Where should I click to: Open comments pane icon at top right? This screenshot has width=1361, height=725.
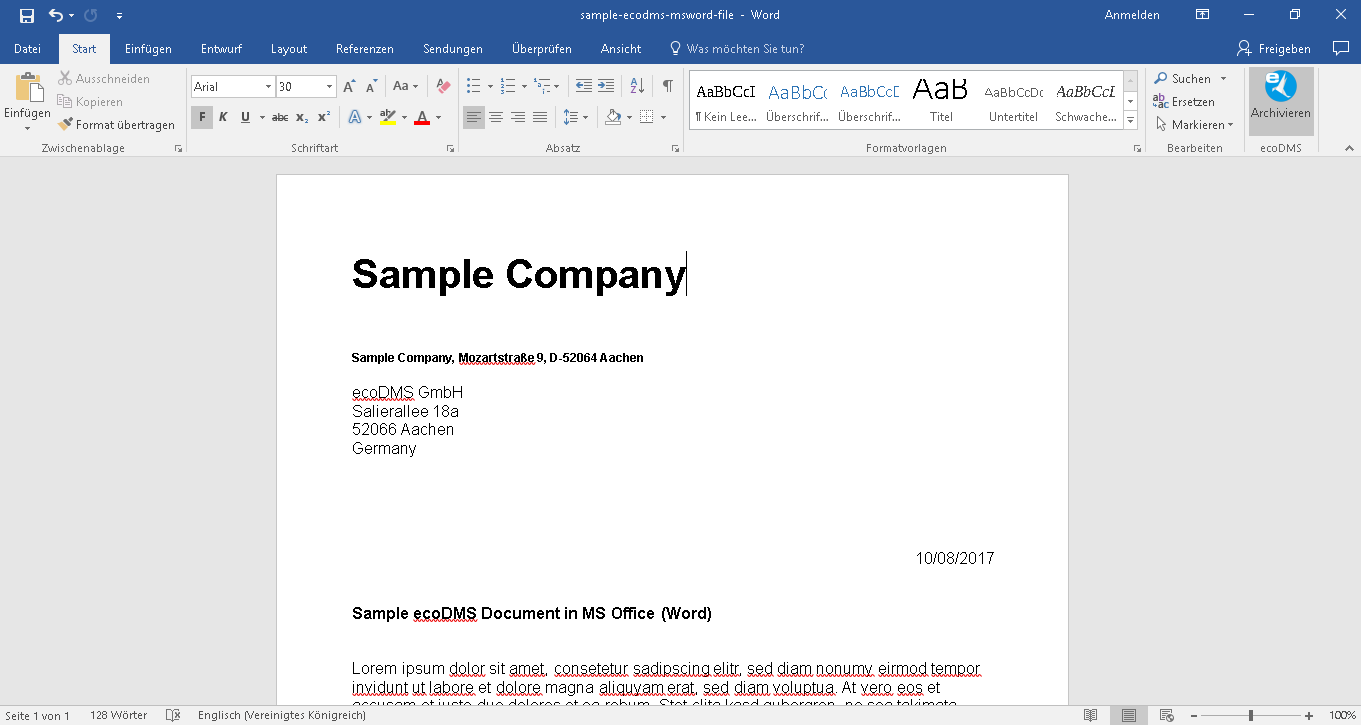tap(1341, 48)
